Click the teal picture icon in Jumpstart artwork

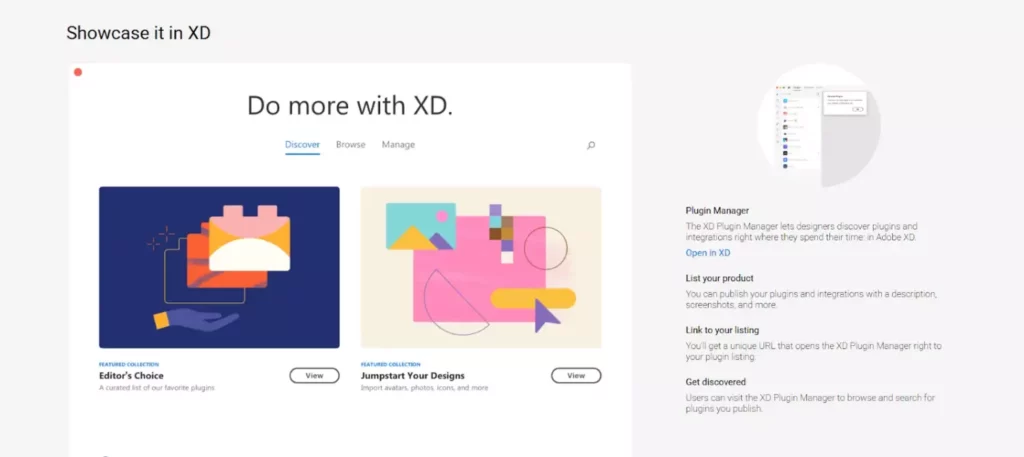415,226
